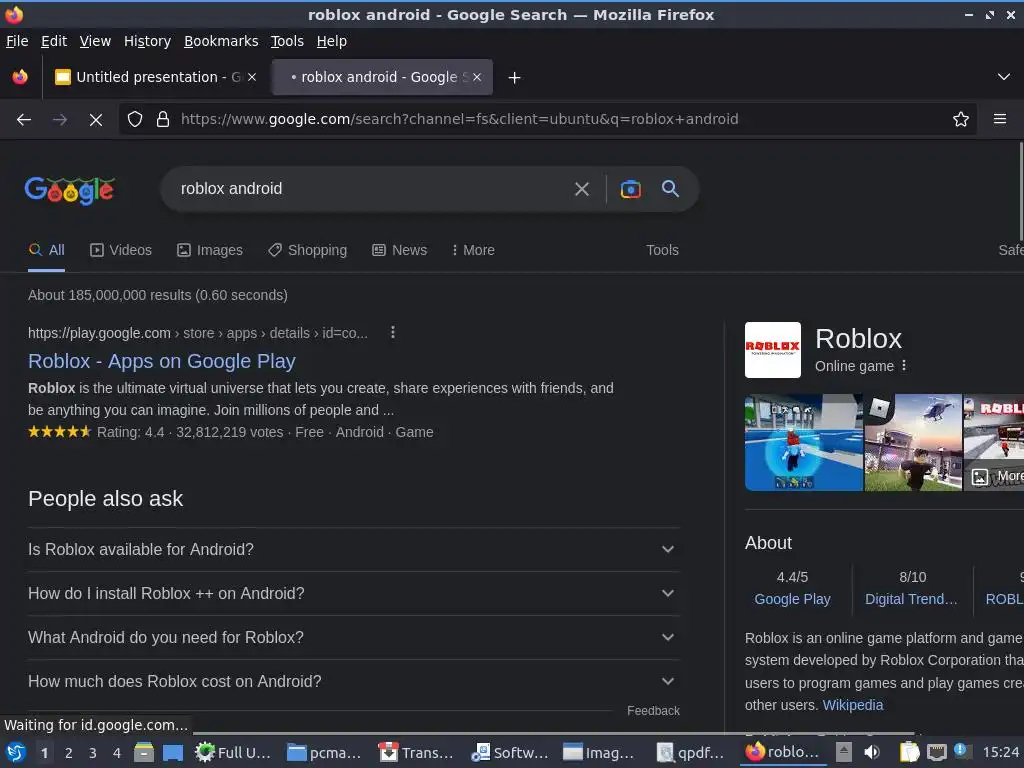
Task: Show site security padlock info
Action: (x=163, y=119)
